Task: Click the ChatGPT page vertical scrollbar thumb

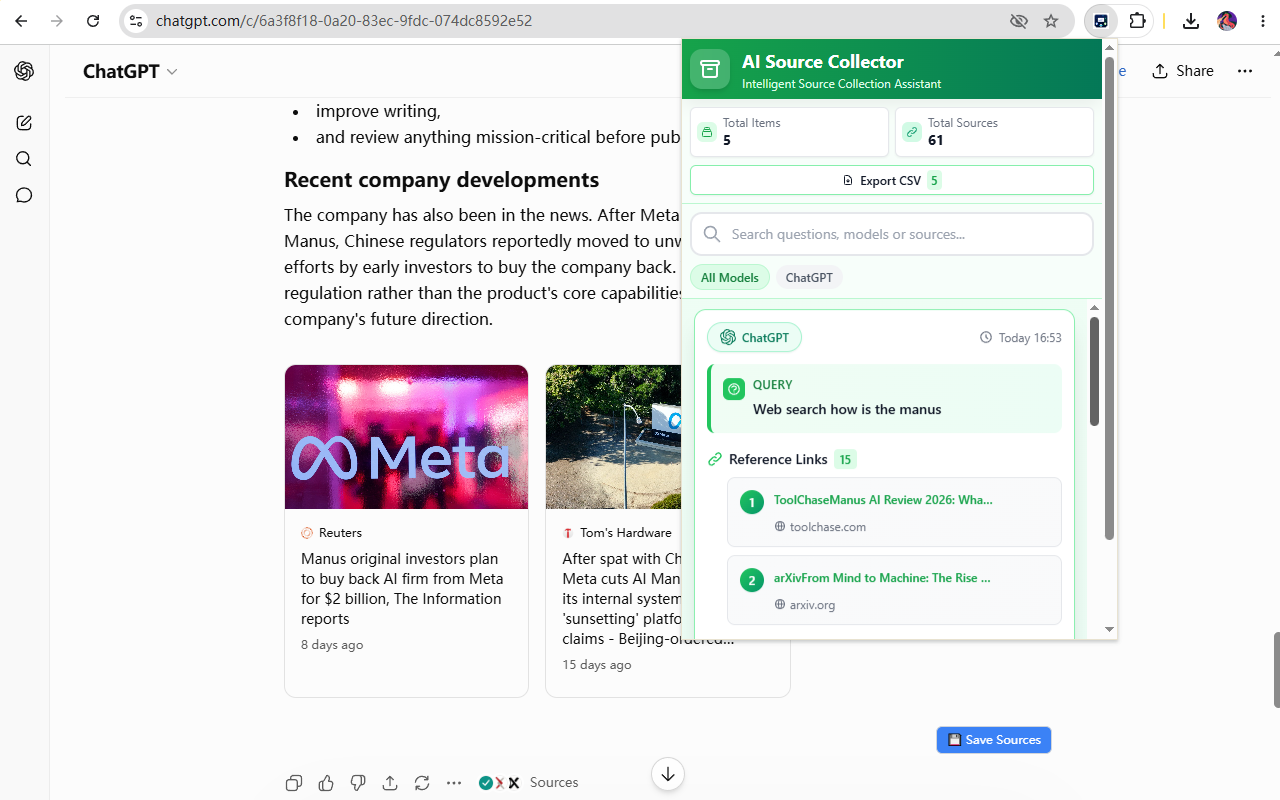Action: [x=1275, y=670]
